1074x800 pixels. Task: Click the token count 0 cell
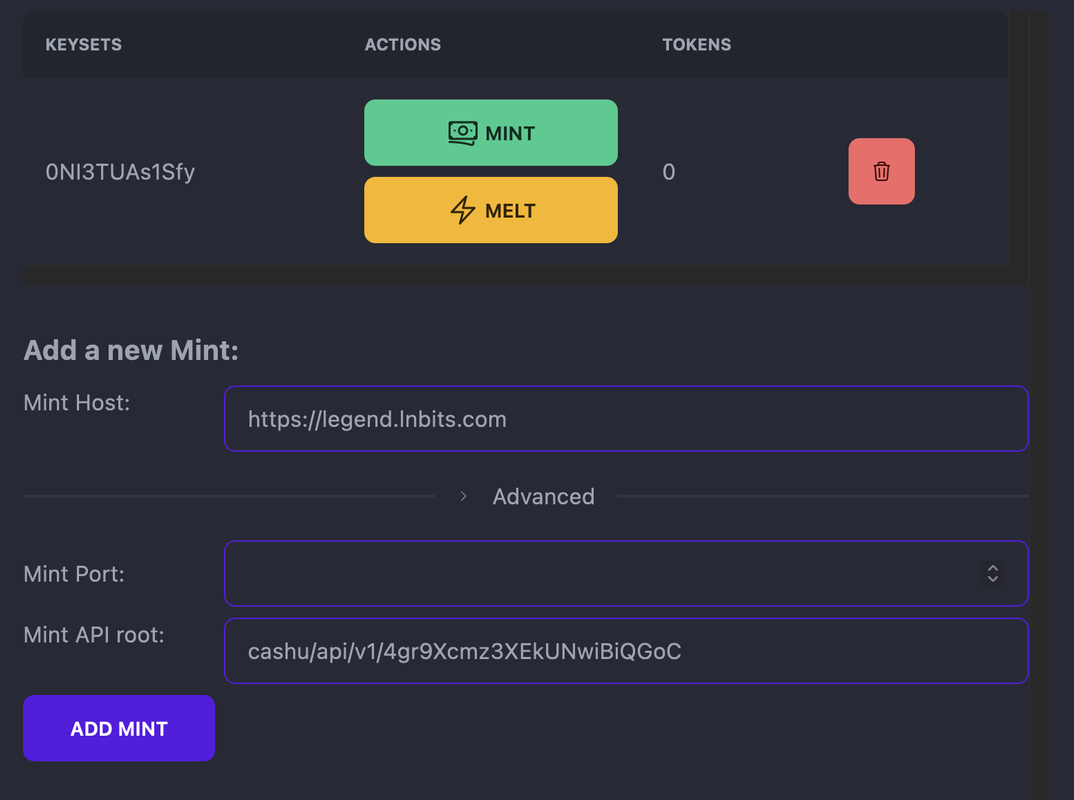click(669, 171)
